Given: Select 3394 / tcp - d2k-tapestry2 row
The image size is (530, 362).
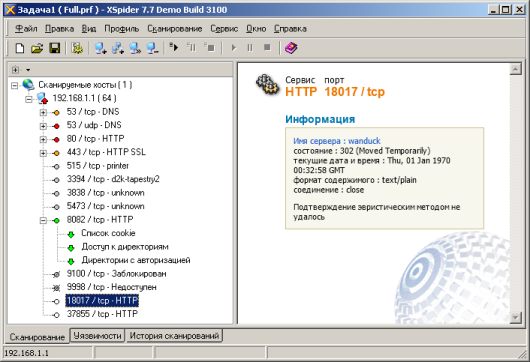Looking at the screenshot, I should [113, 179].
